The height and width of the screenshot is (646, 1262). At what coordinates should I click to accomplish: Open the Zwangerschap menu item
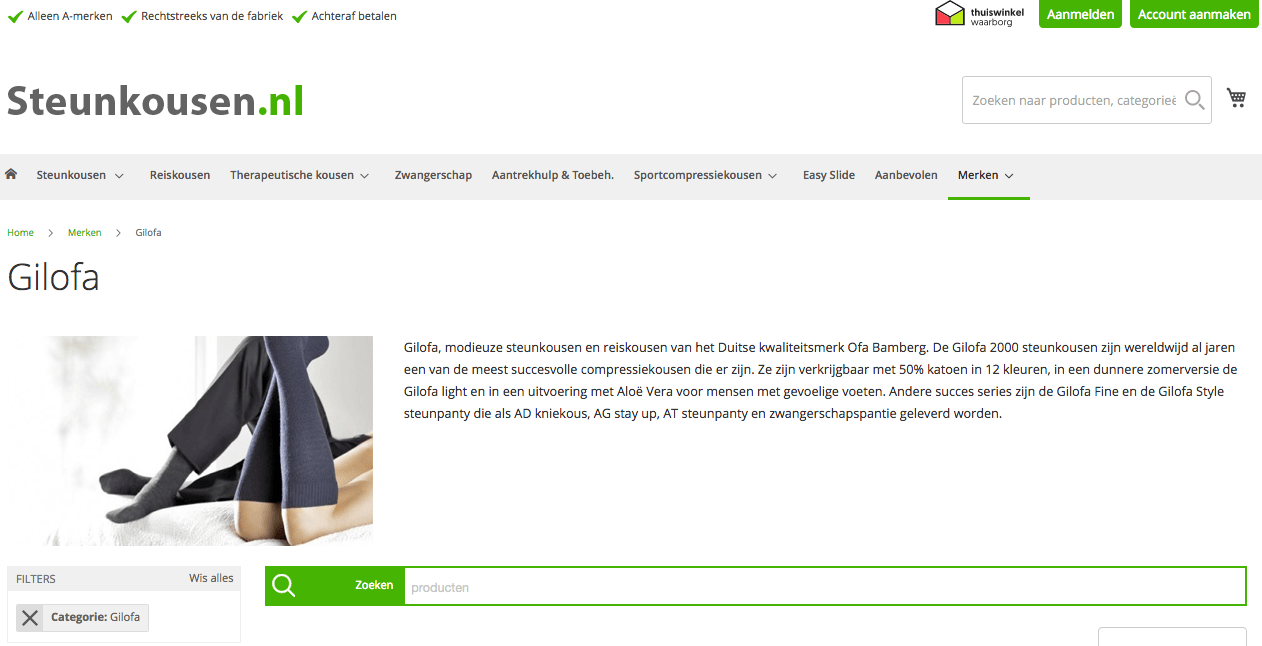coord(433,175)
